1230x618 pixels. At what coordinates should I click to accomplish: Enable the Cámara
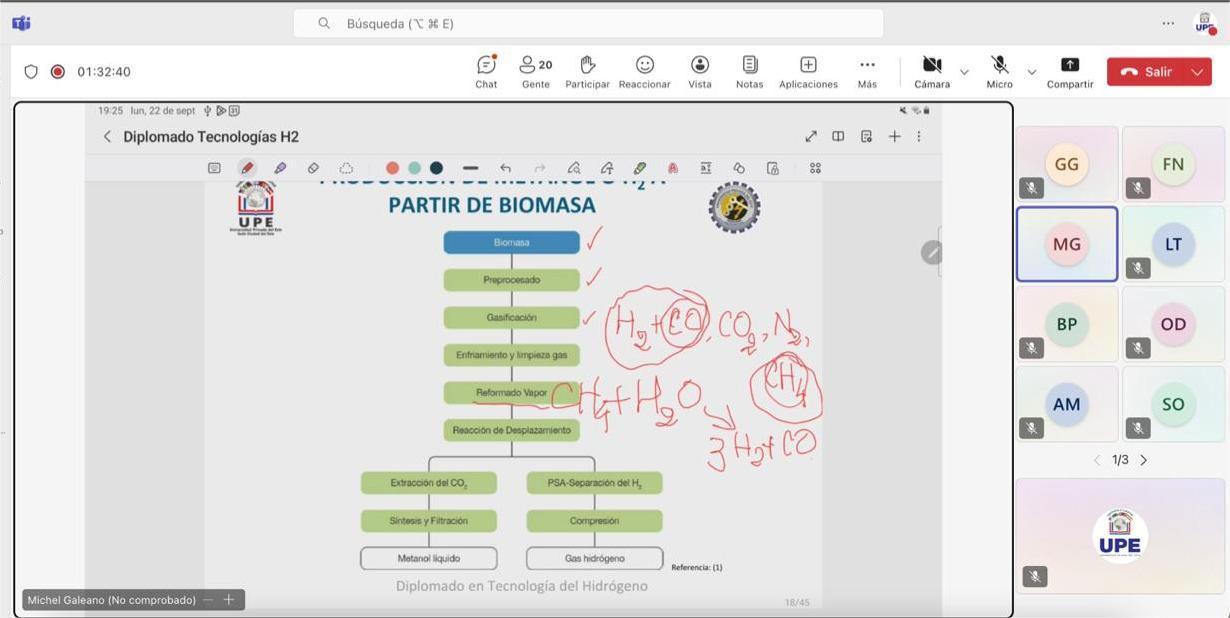pos(930,70)
